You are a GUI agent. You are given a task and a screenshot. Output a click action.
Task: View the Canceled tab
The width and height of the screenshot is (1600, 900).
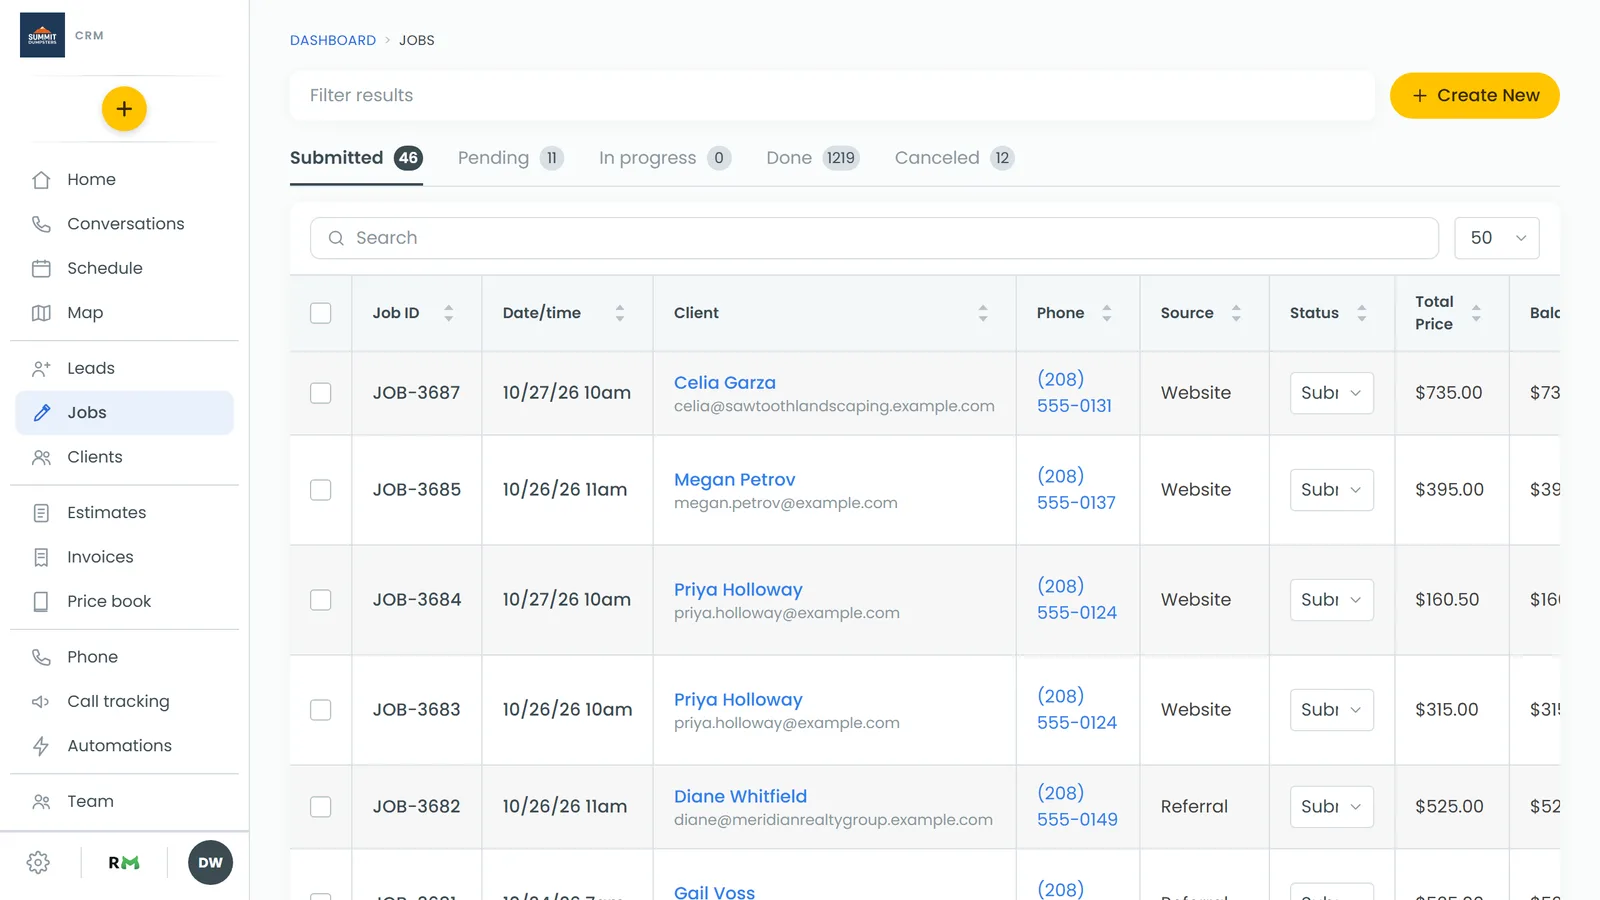pyautogui.click(x=955, y=158)
